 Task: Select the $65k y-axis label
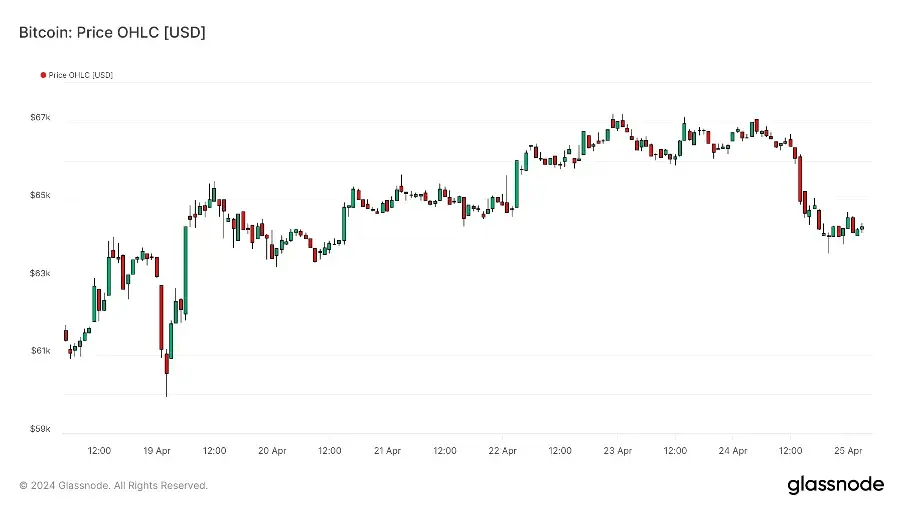pos(40,195)
